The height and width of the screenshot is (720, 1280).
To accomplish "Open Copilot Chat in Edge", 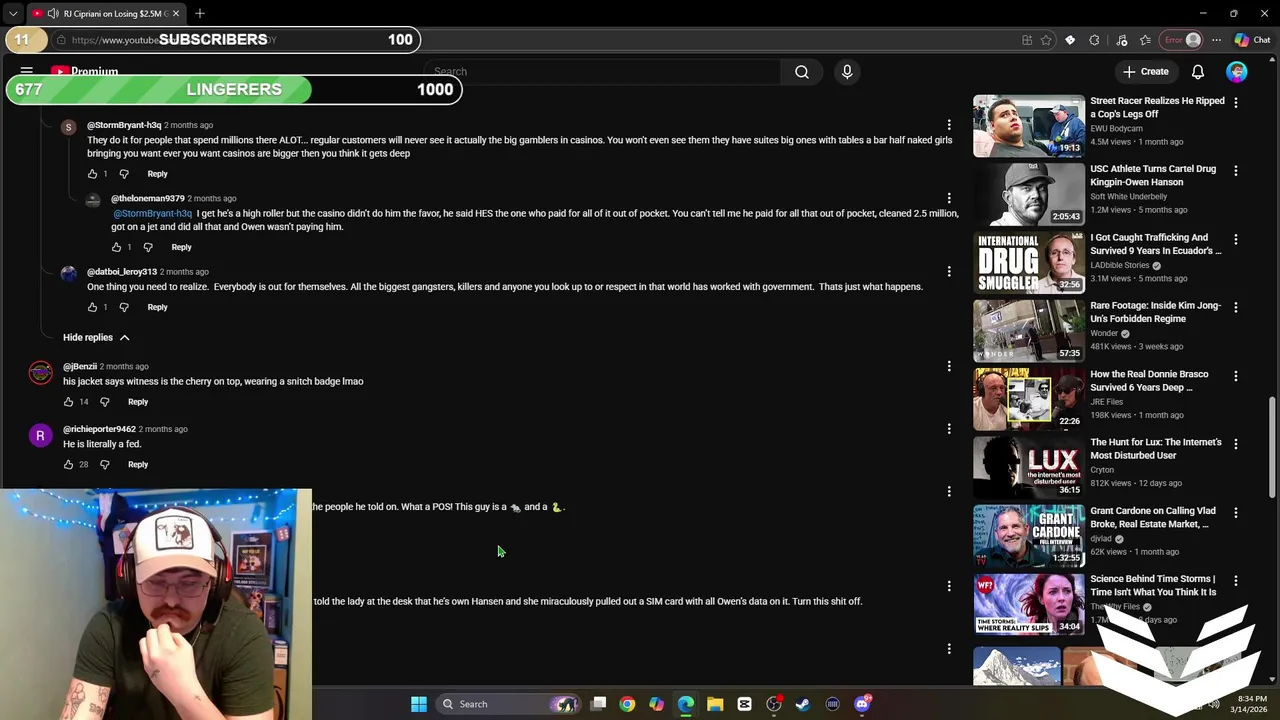I will point(1252,40).
